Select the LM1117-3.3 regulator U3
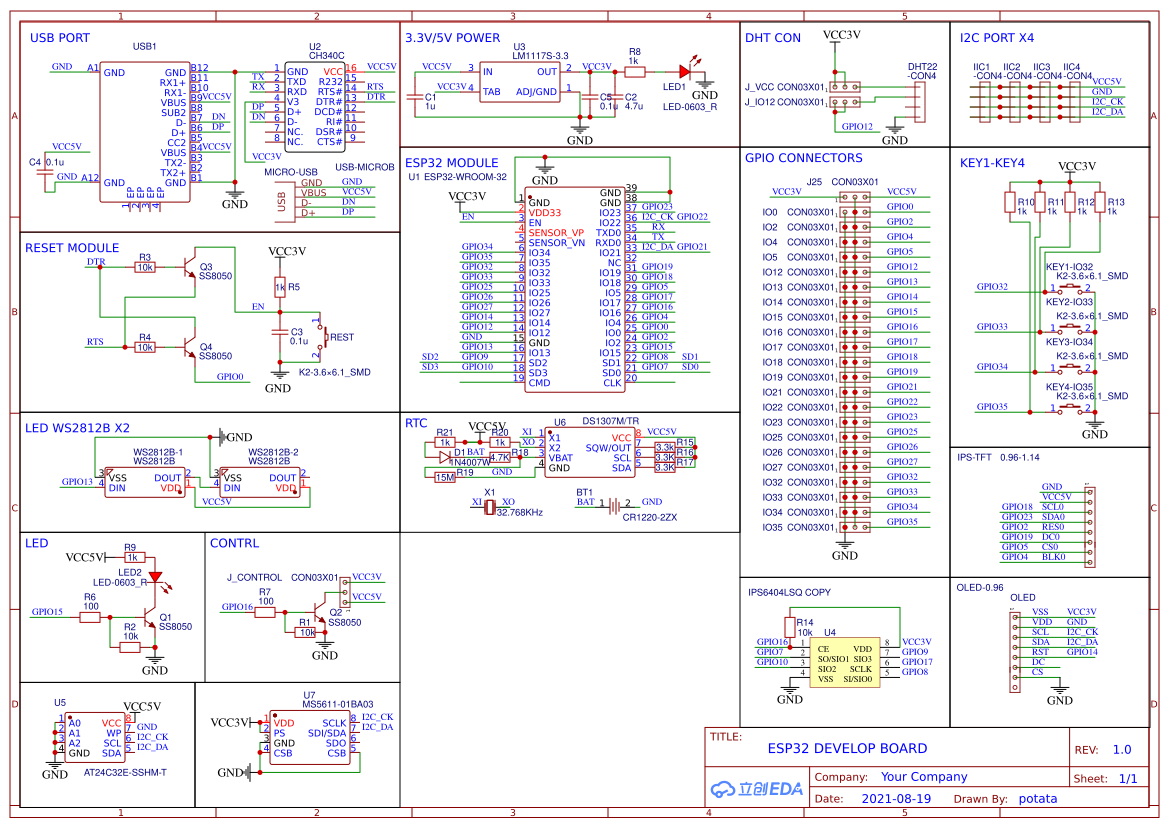This screenshot has height=828, width=1169. click(x=520, y=82)
